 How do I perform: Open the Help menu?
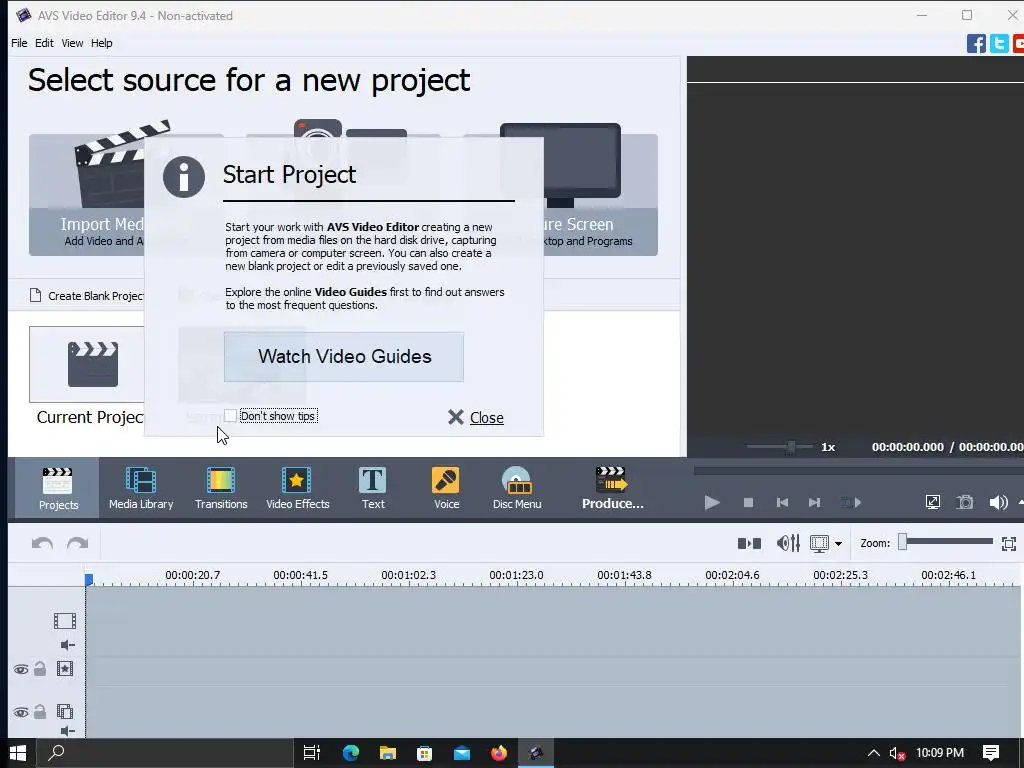101,43
